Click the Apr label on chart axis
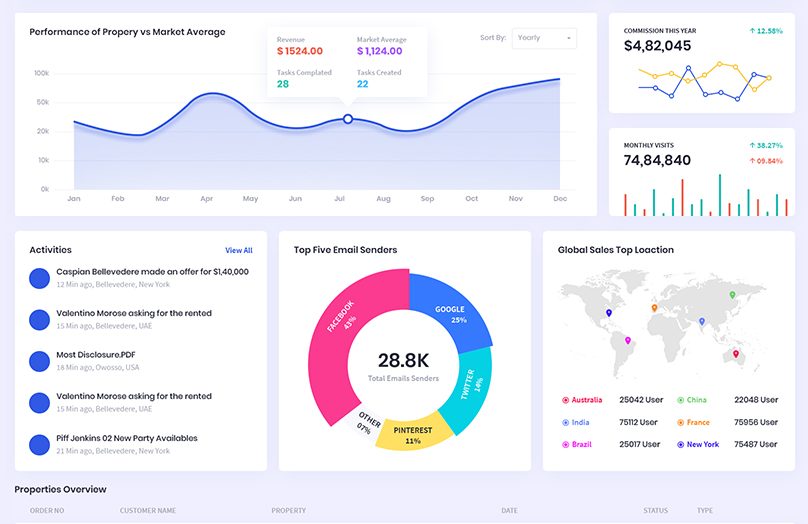This screenshot has height=524, width=808. pos(207,198)
